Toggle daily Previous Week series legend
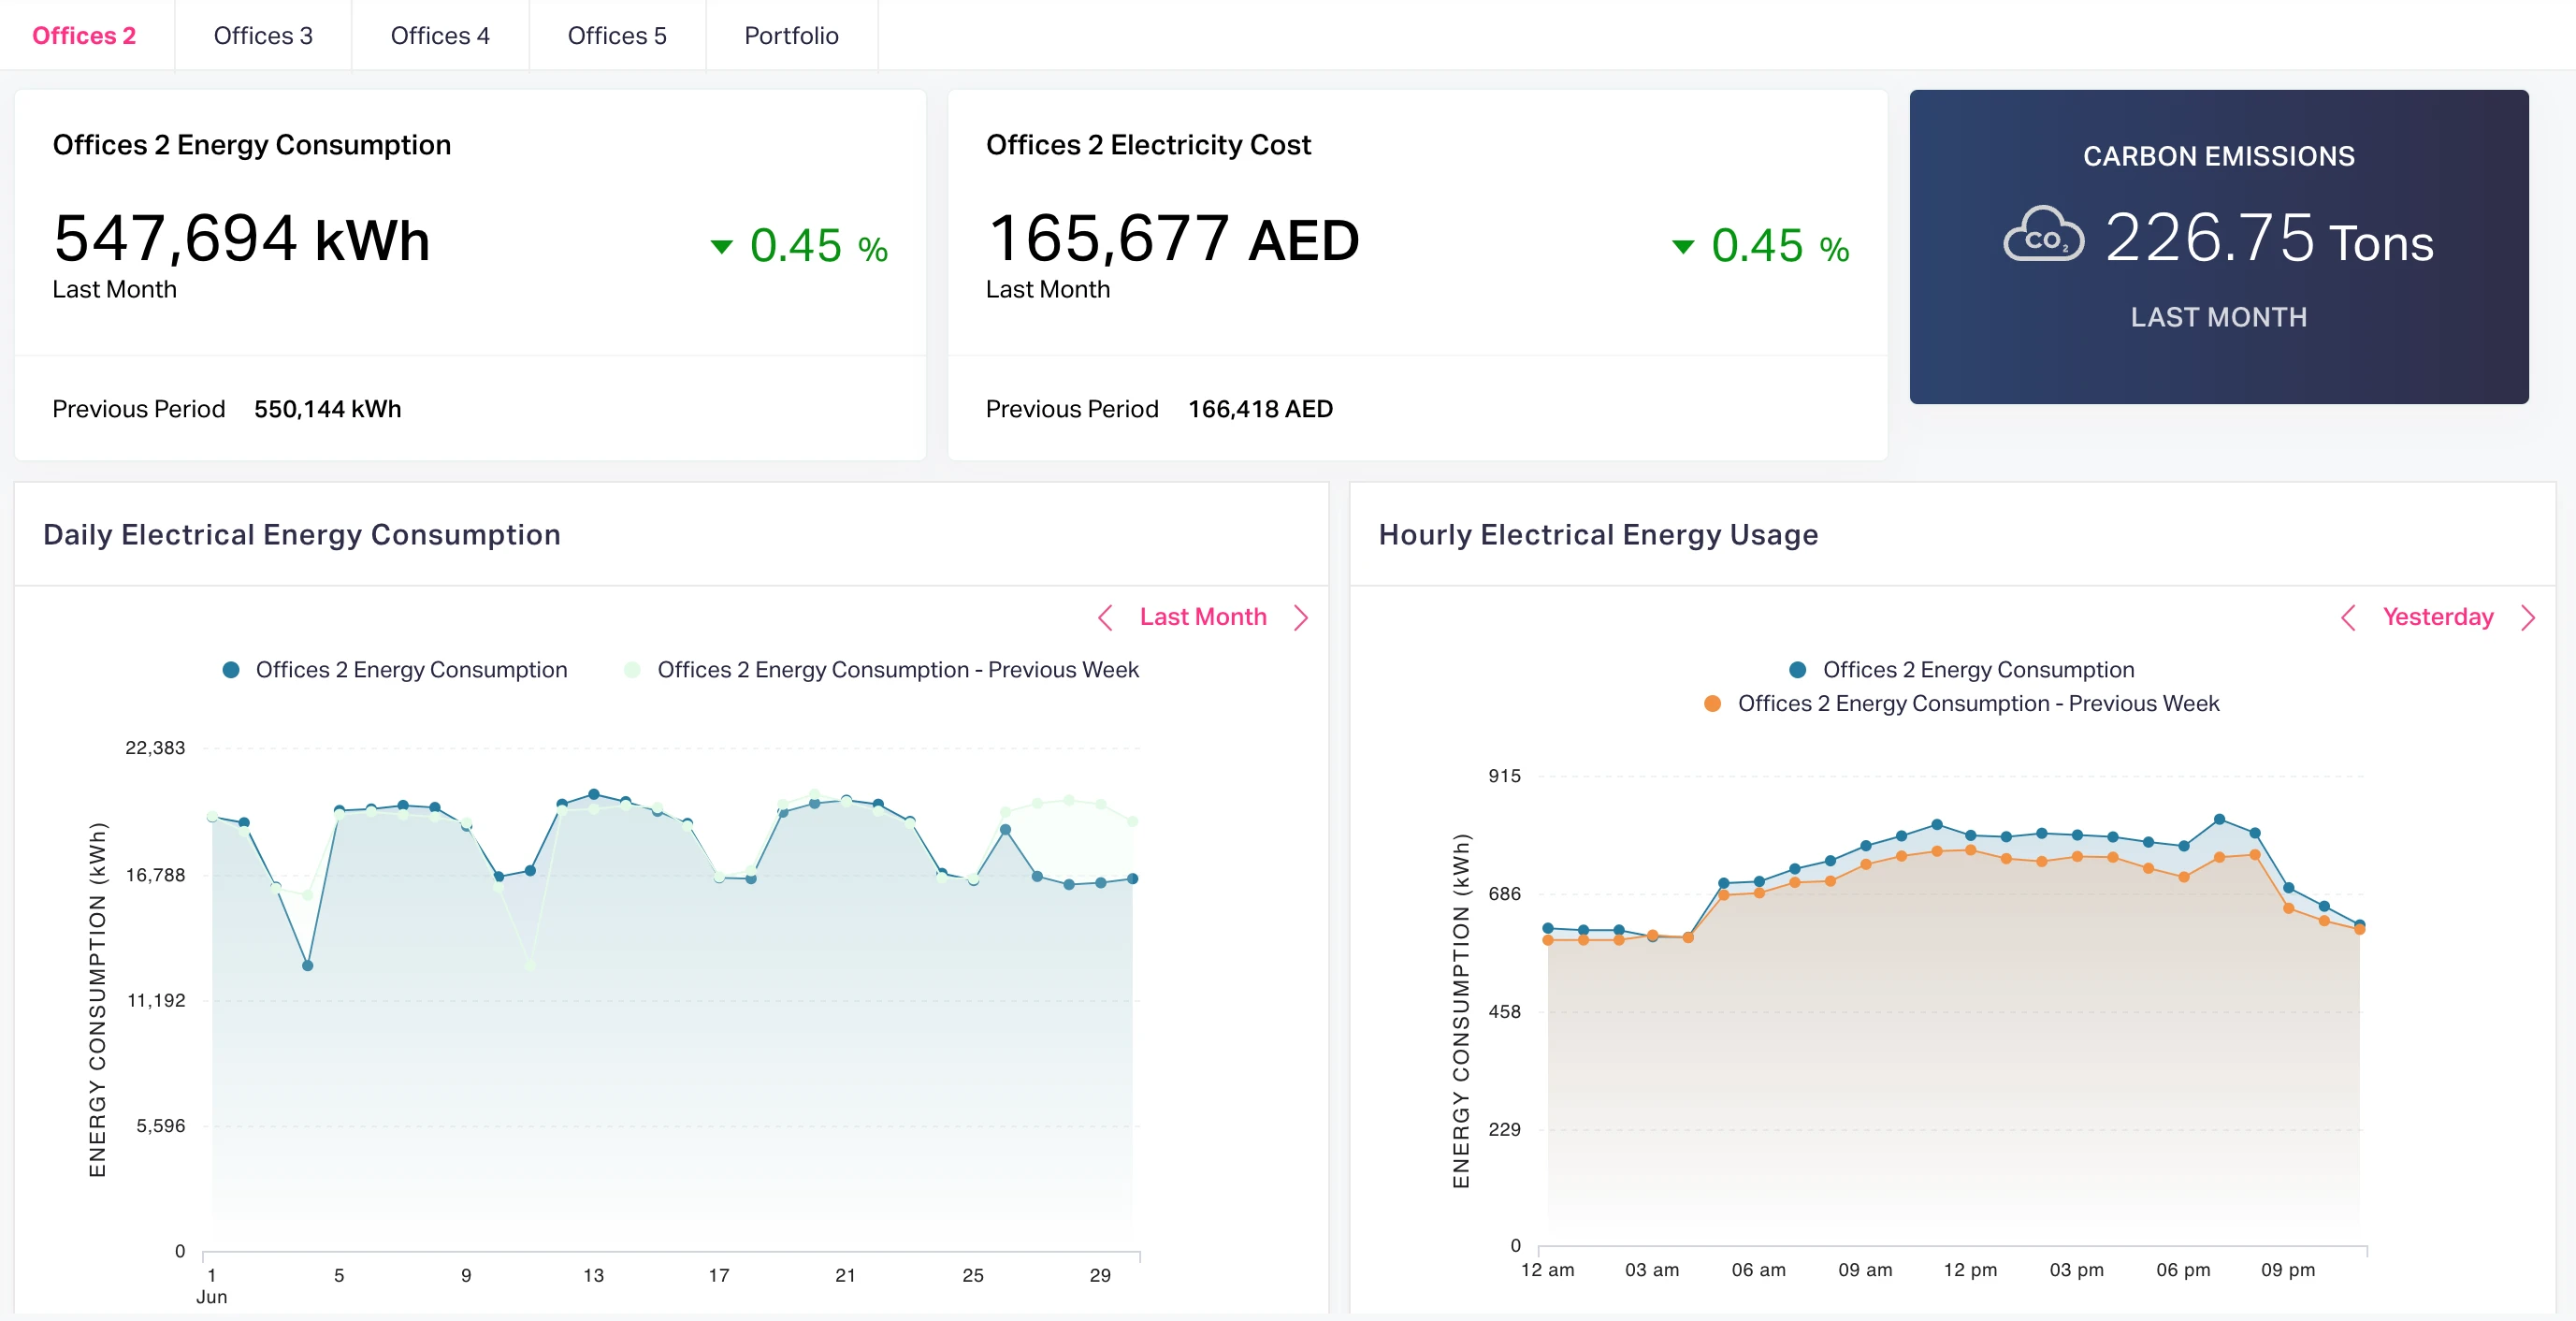This screenshot has width=2576, height=1321. pos(880,669)
